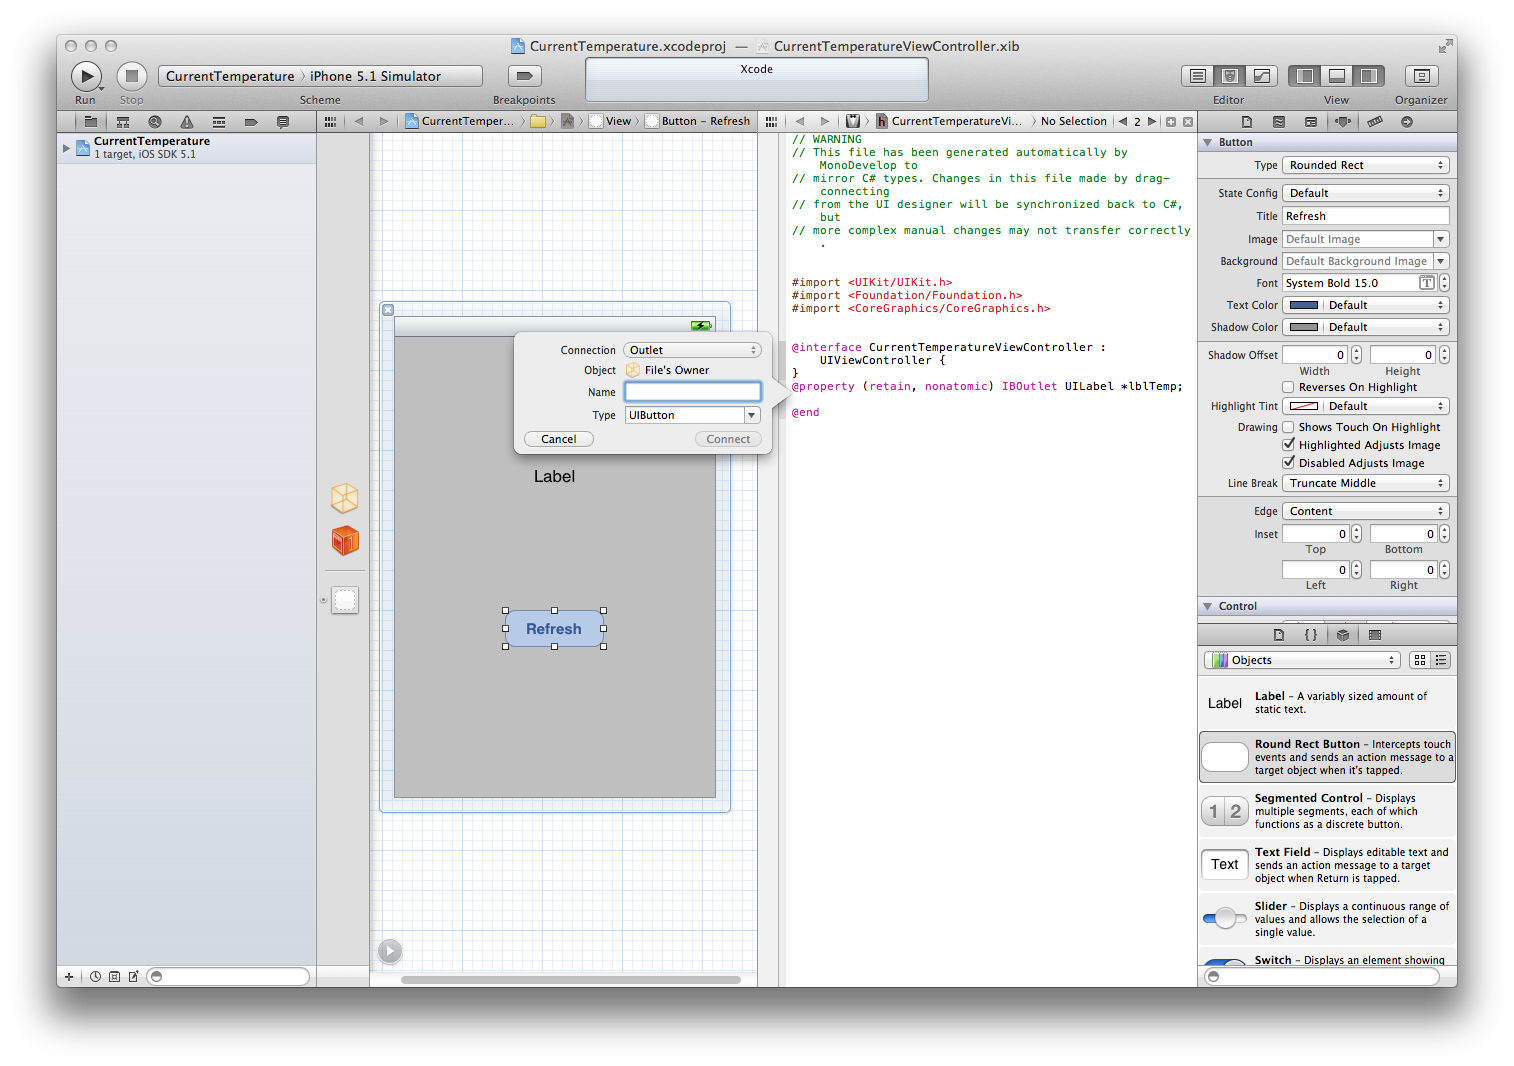Select the Refresh button on canvas
The height and width of the screenshot is (1066, 1514).
coord(554,629)
